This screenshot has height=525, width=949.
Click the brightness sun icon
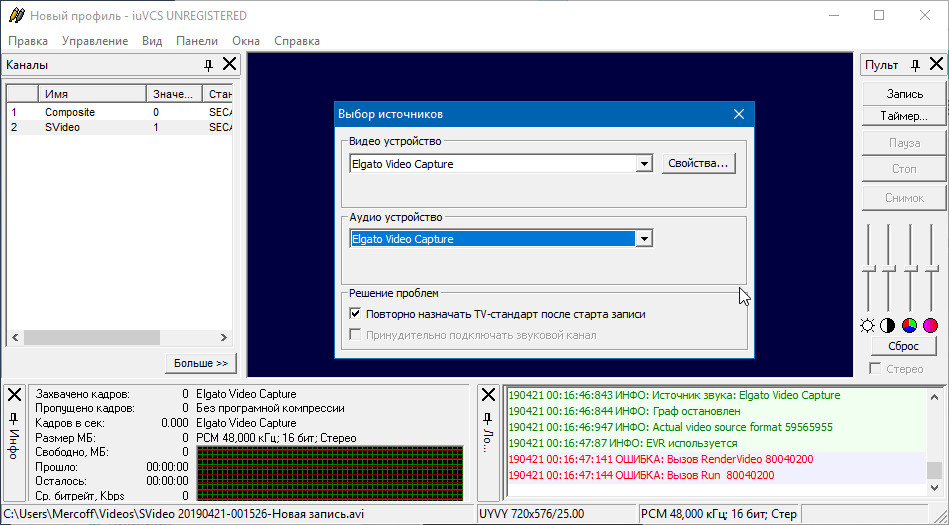tap(867, 326)
